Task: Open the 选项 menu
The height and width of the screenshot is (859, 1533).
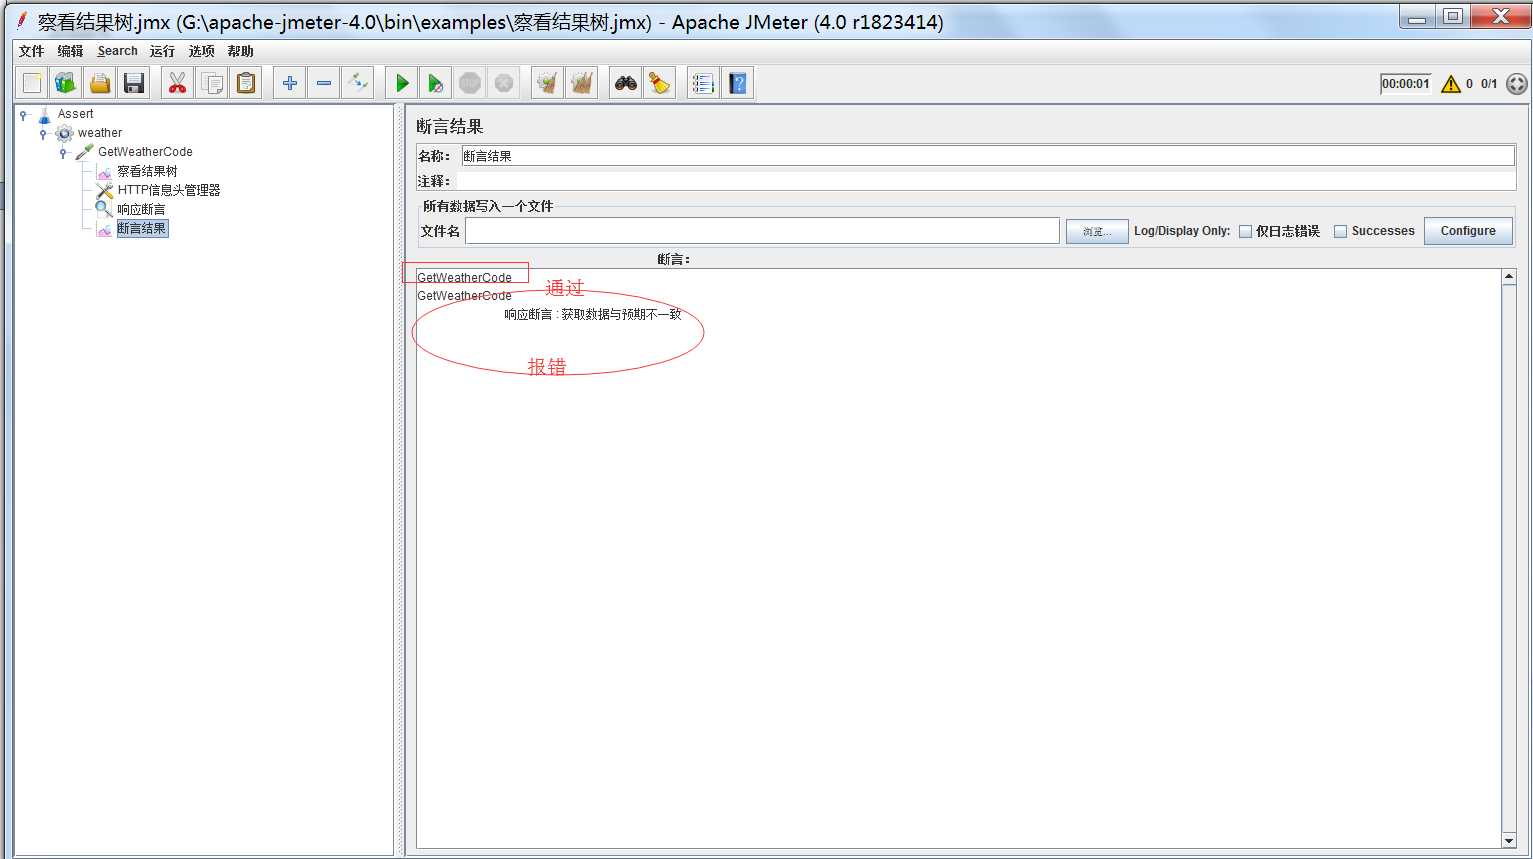Action: click(x=201, y=51)
